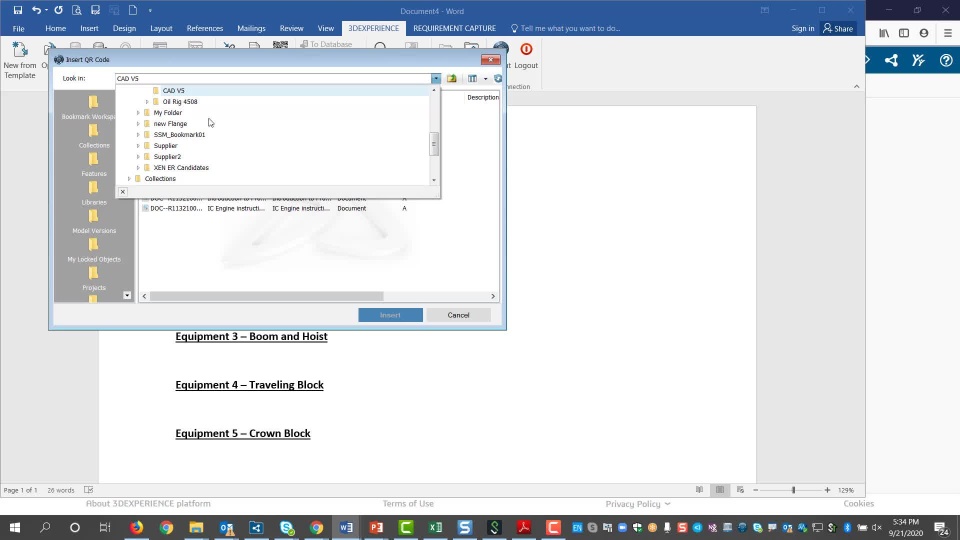Click the share icon in 3DEXPERIENCE bar

891,60
